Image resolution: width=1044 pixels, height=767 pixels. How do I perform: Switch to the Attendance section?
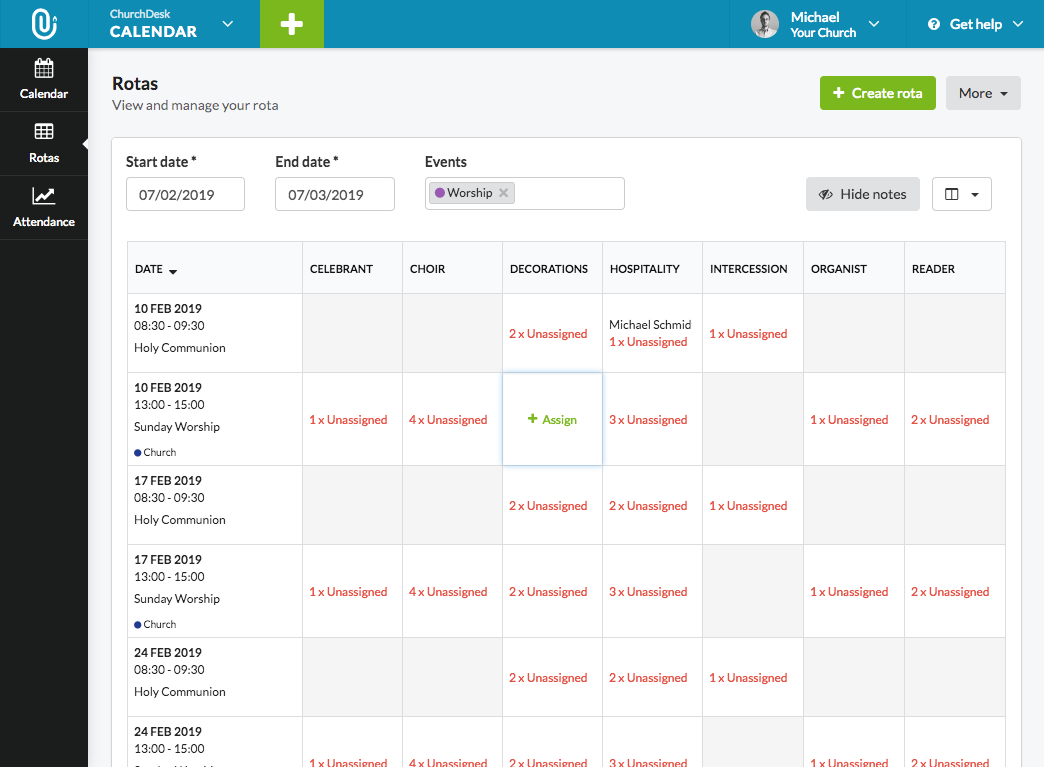coord(43,207)
